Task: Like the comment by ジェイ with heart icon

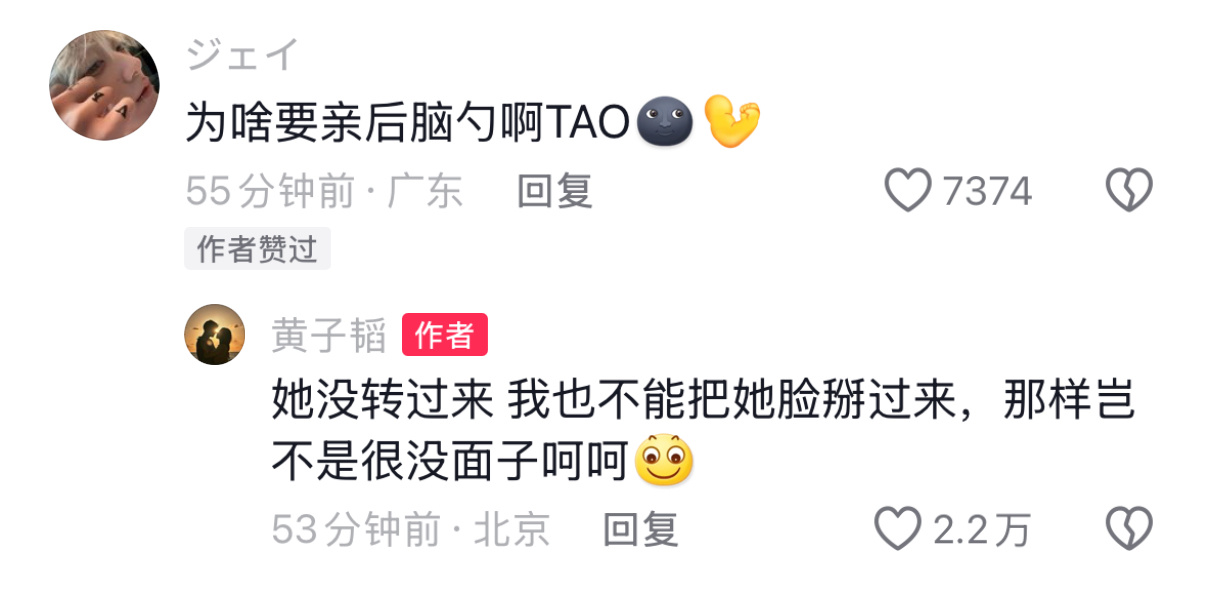Action: [x=908, y=190]
